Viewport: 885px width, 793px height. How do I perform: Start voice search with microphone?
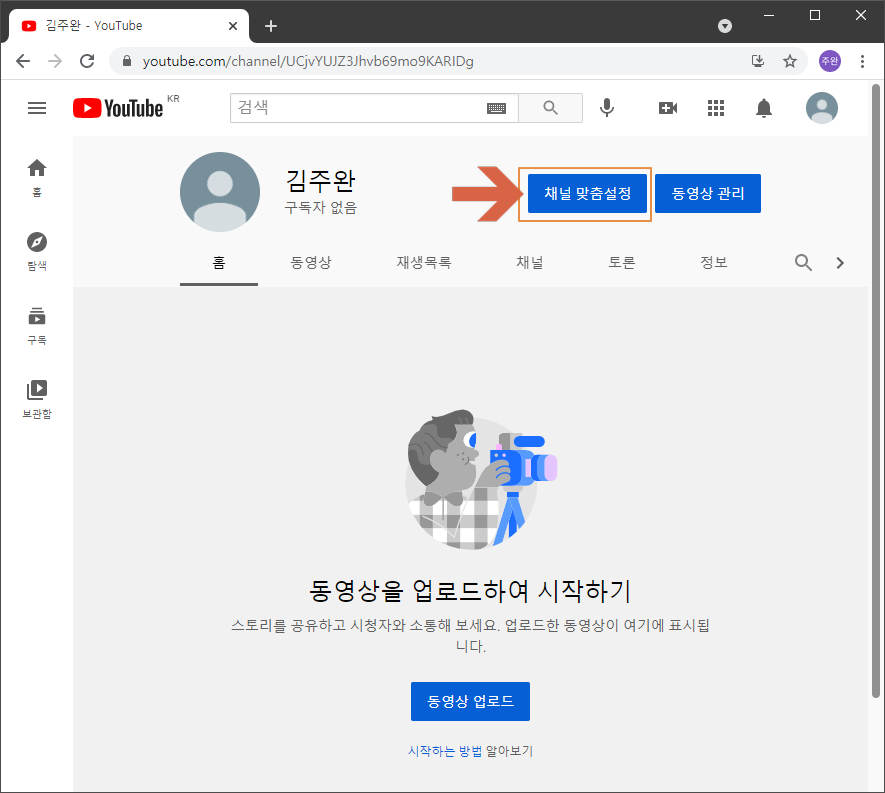click(x=607, y=108)
